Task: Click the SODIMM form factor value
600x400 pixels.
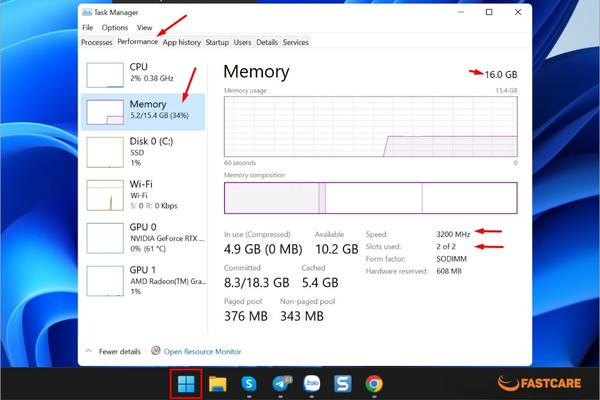Action: pyautogui.click(x=452, y=259)
